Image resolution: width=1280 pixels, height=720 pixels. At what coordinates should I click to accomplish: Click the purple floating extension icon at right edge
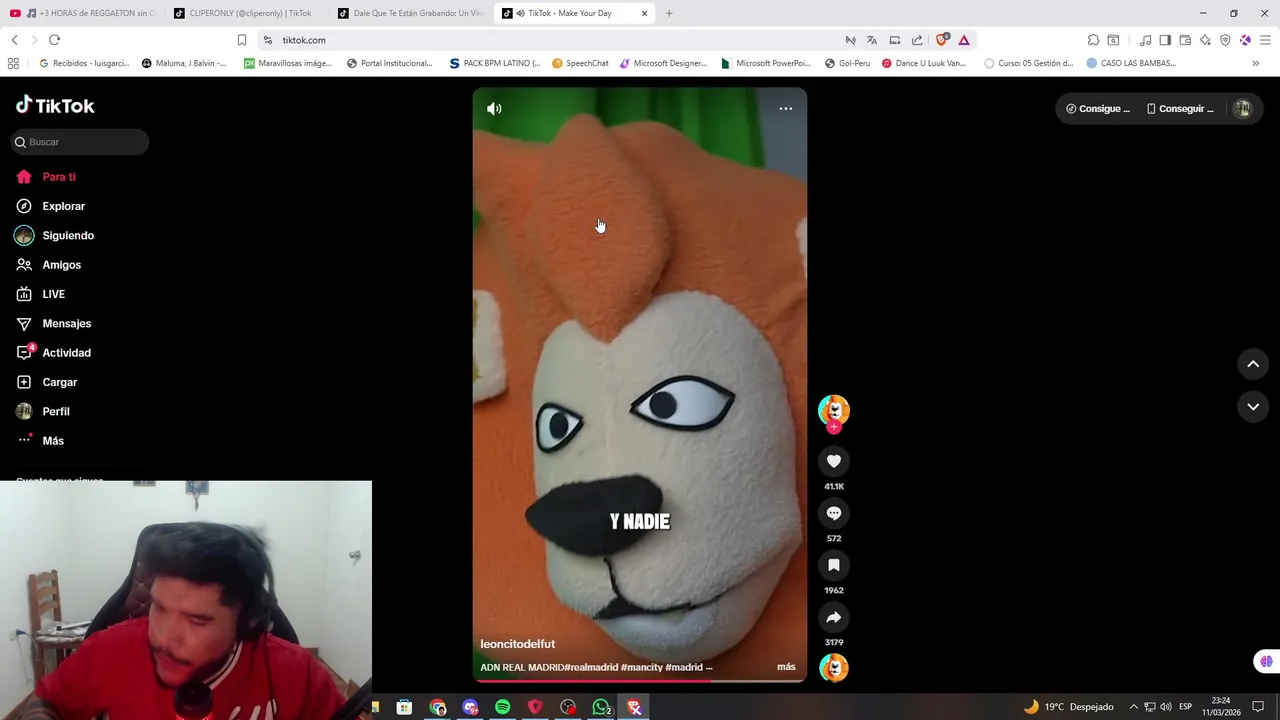click(x=1266, y=661)
